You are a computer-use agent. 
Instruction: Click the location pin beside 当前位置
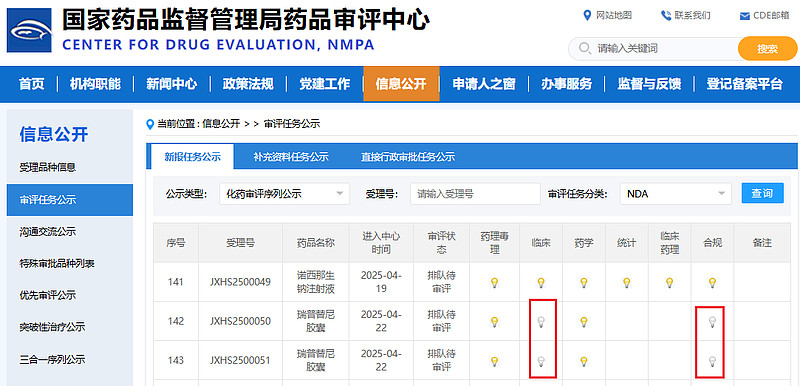click(150, 124)
